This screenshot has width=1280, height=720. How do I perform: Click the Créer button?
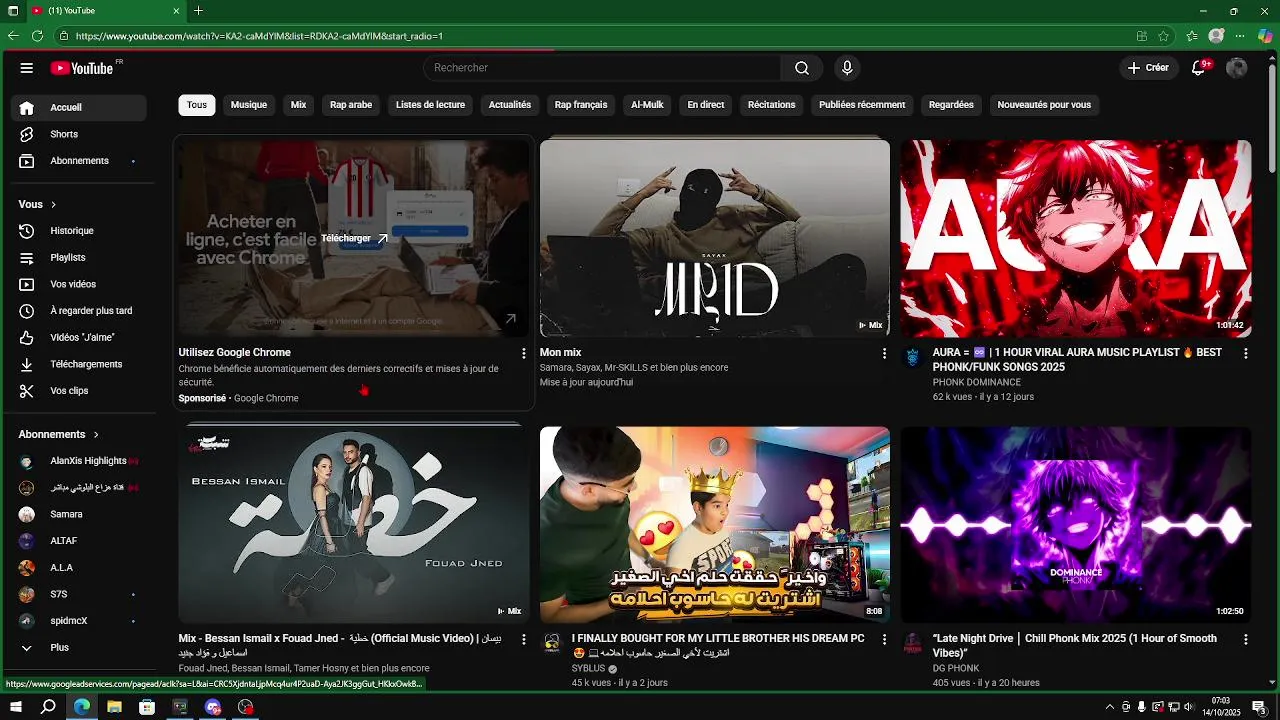(x=1148, y=68)
